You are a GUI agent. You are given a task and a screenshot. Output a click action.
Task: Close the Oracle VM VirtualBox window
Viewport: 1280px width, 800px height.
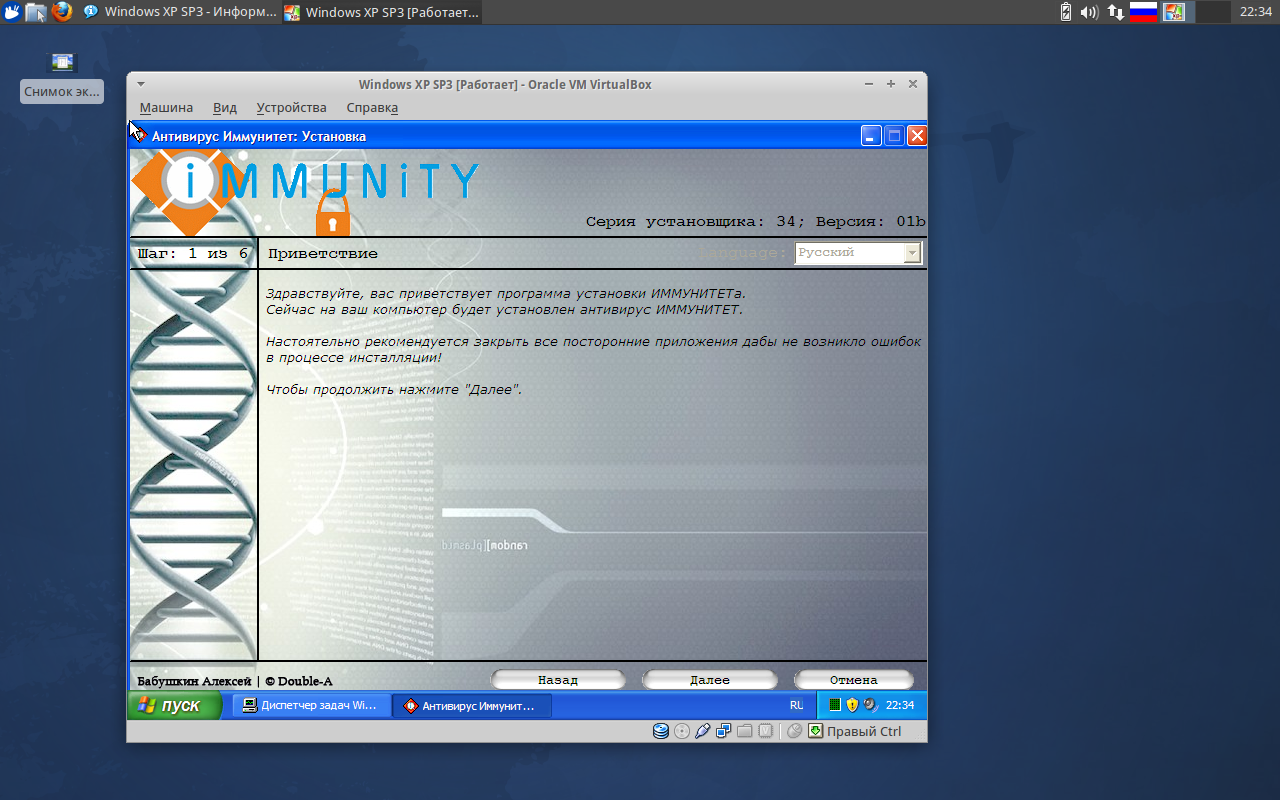point(913,84)
